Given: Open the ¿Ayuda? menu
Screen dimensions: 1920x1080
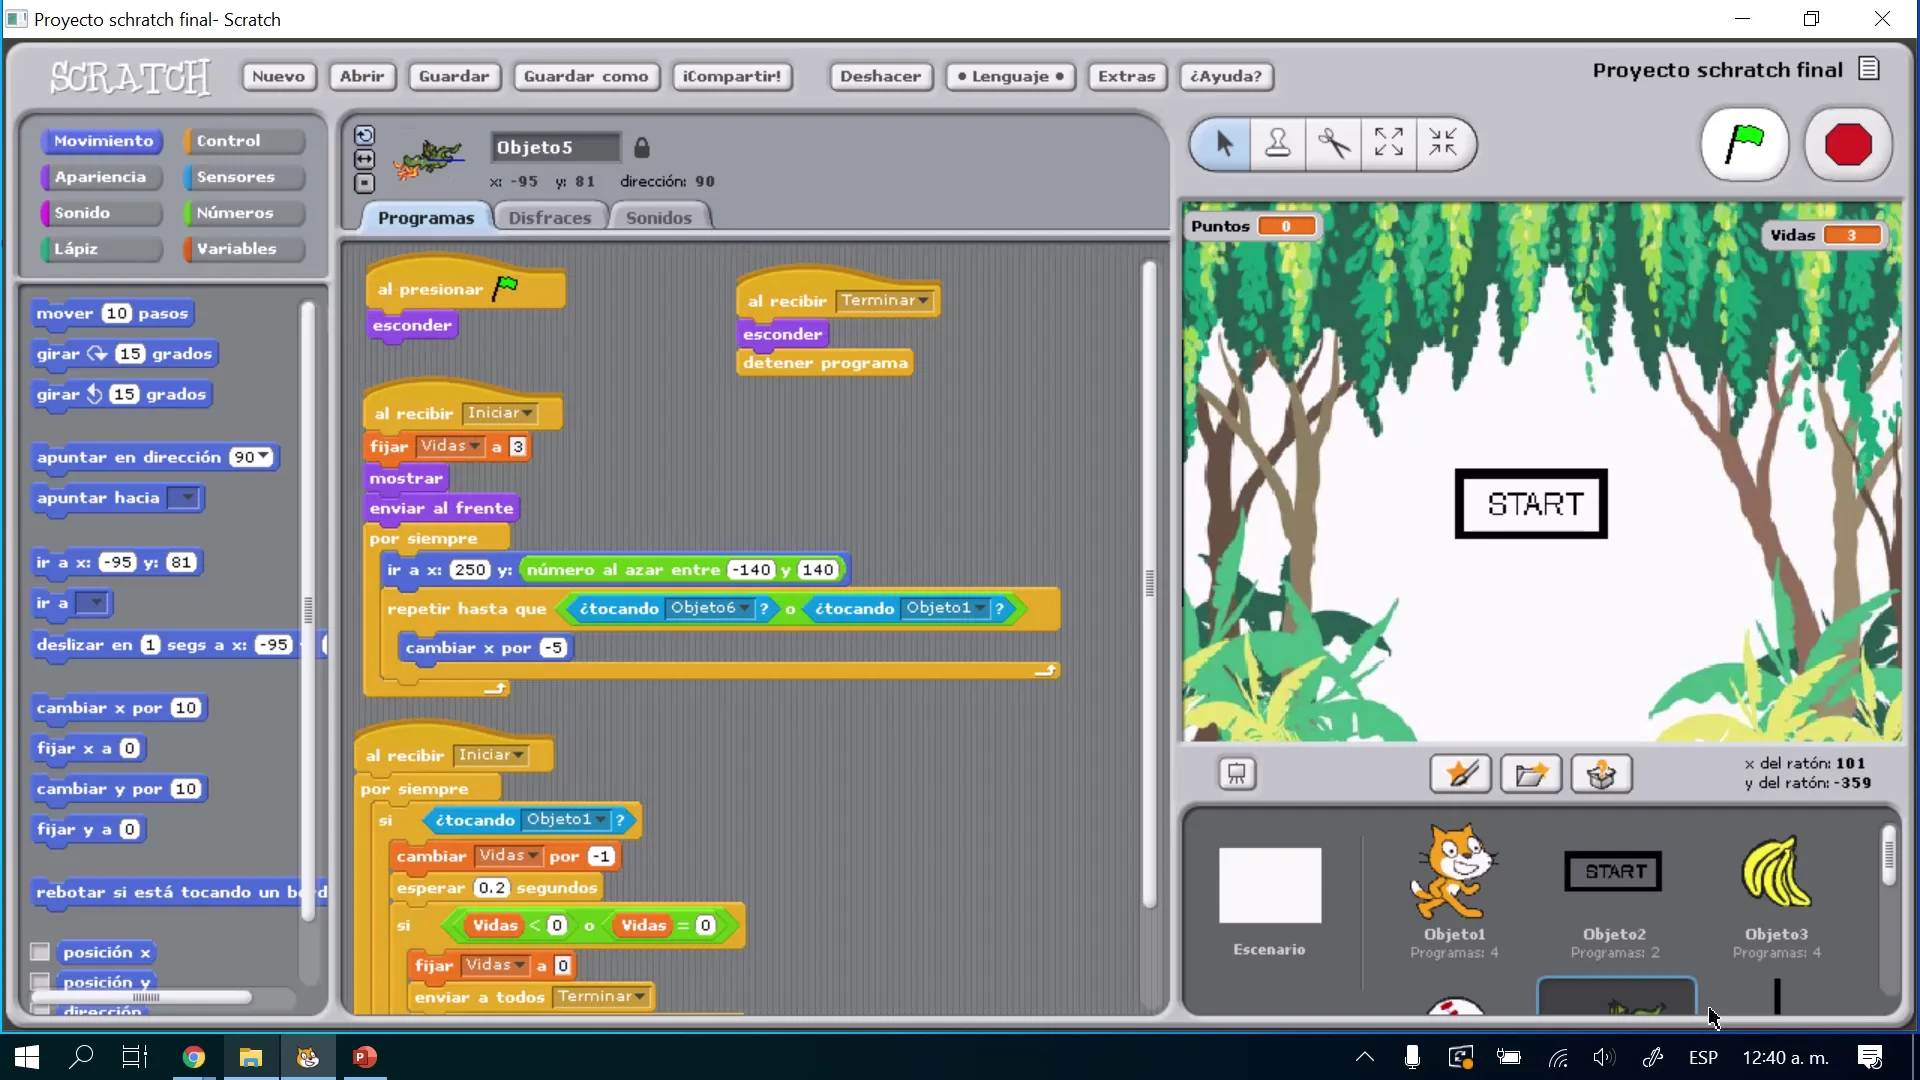Looking at the screenshot, I should (x=1226, y=76).
